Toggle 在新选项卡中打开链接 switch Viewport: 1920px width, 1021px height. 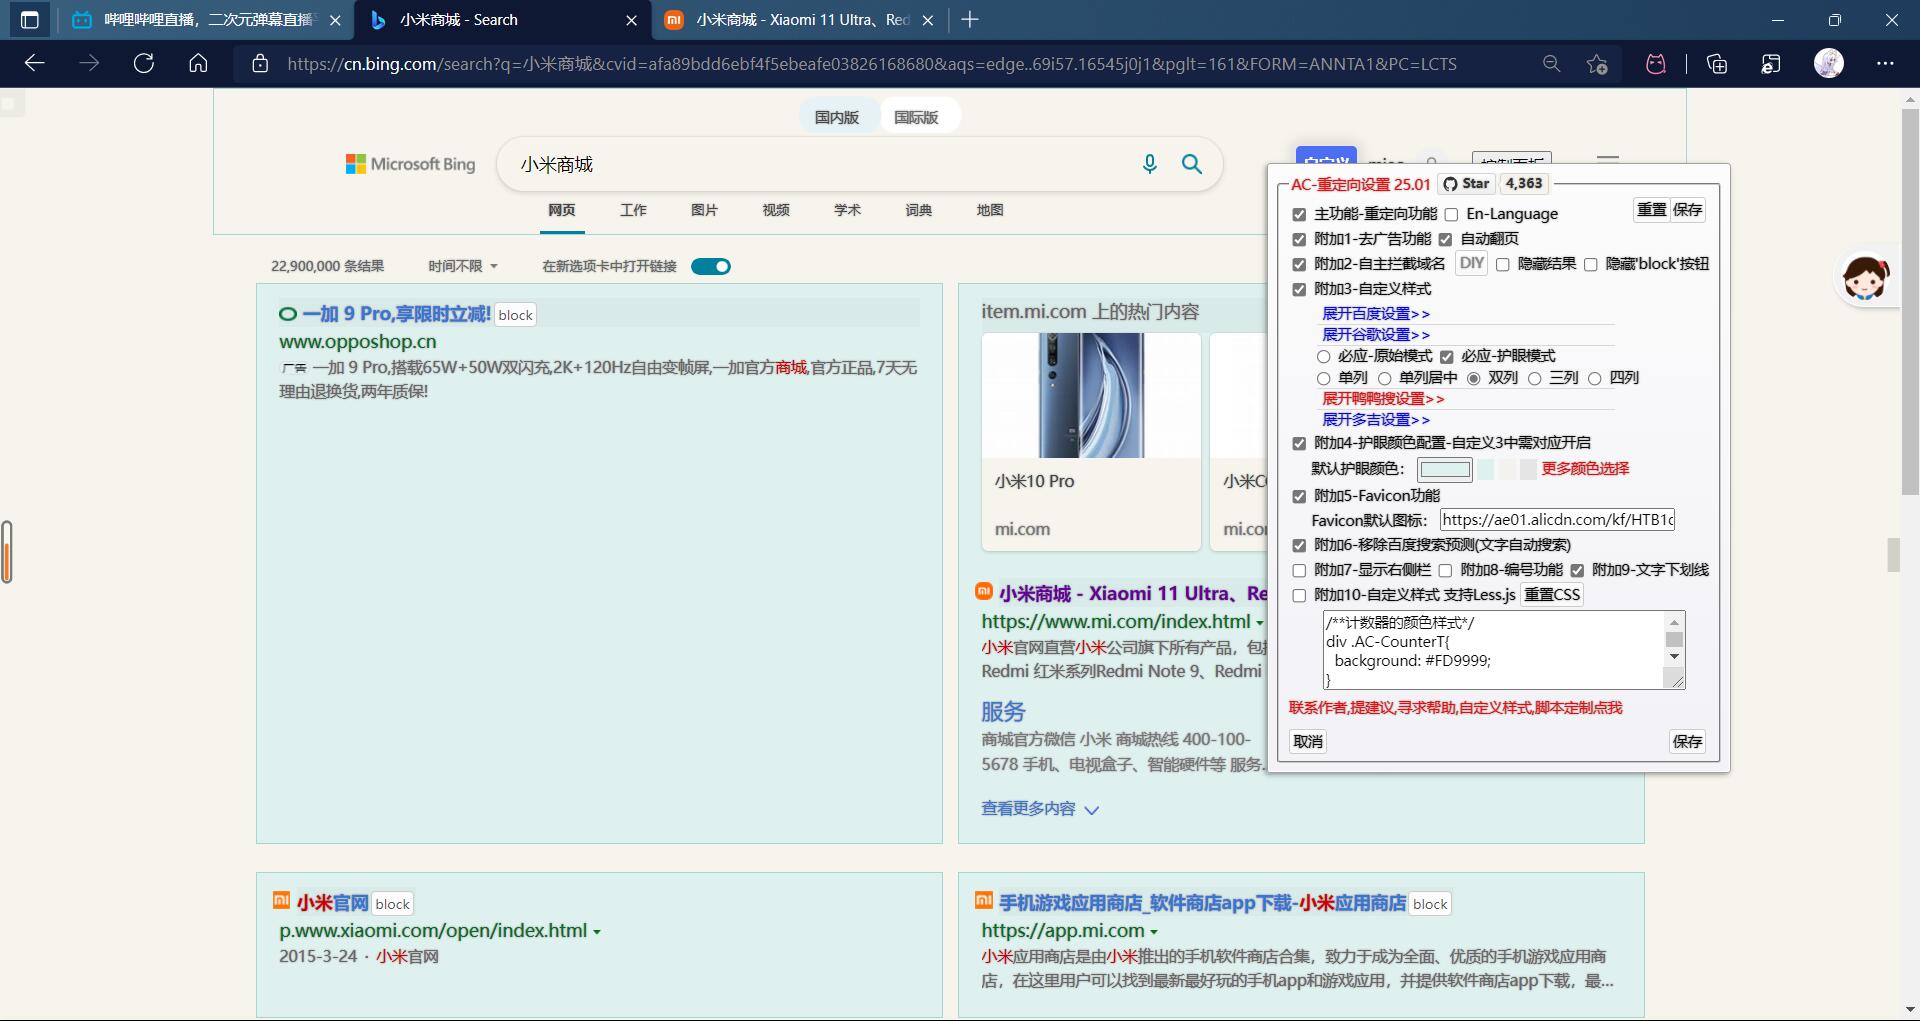pos(710,266)
